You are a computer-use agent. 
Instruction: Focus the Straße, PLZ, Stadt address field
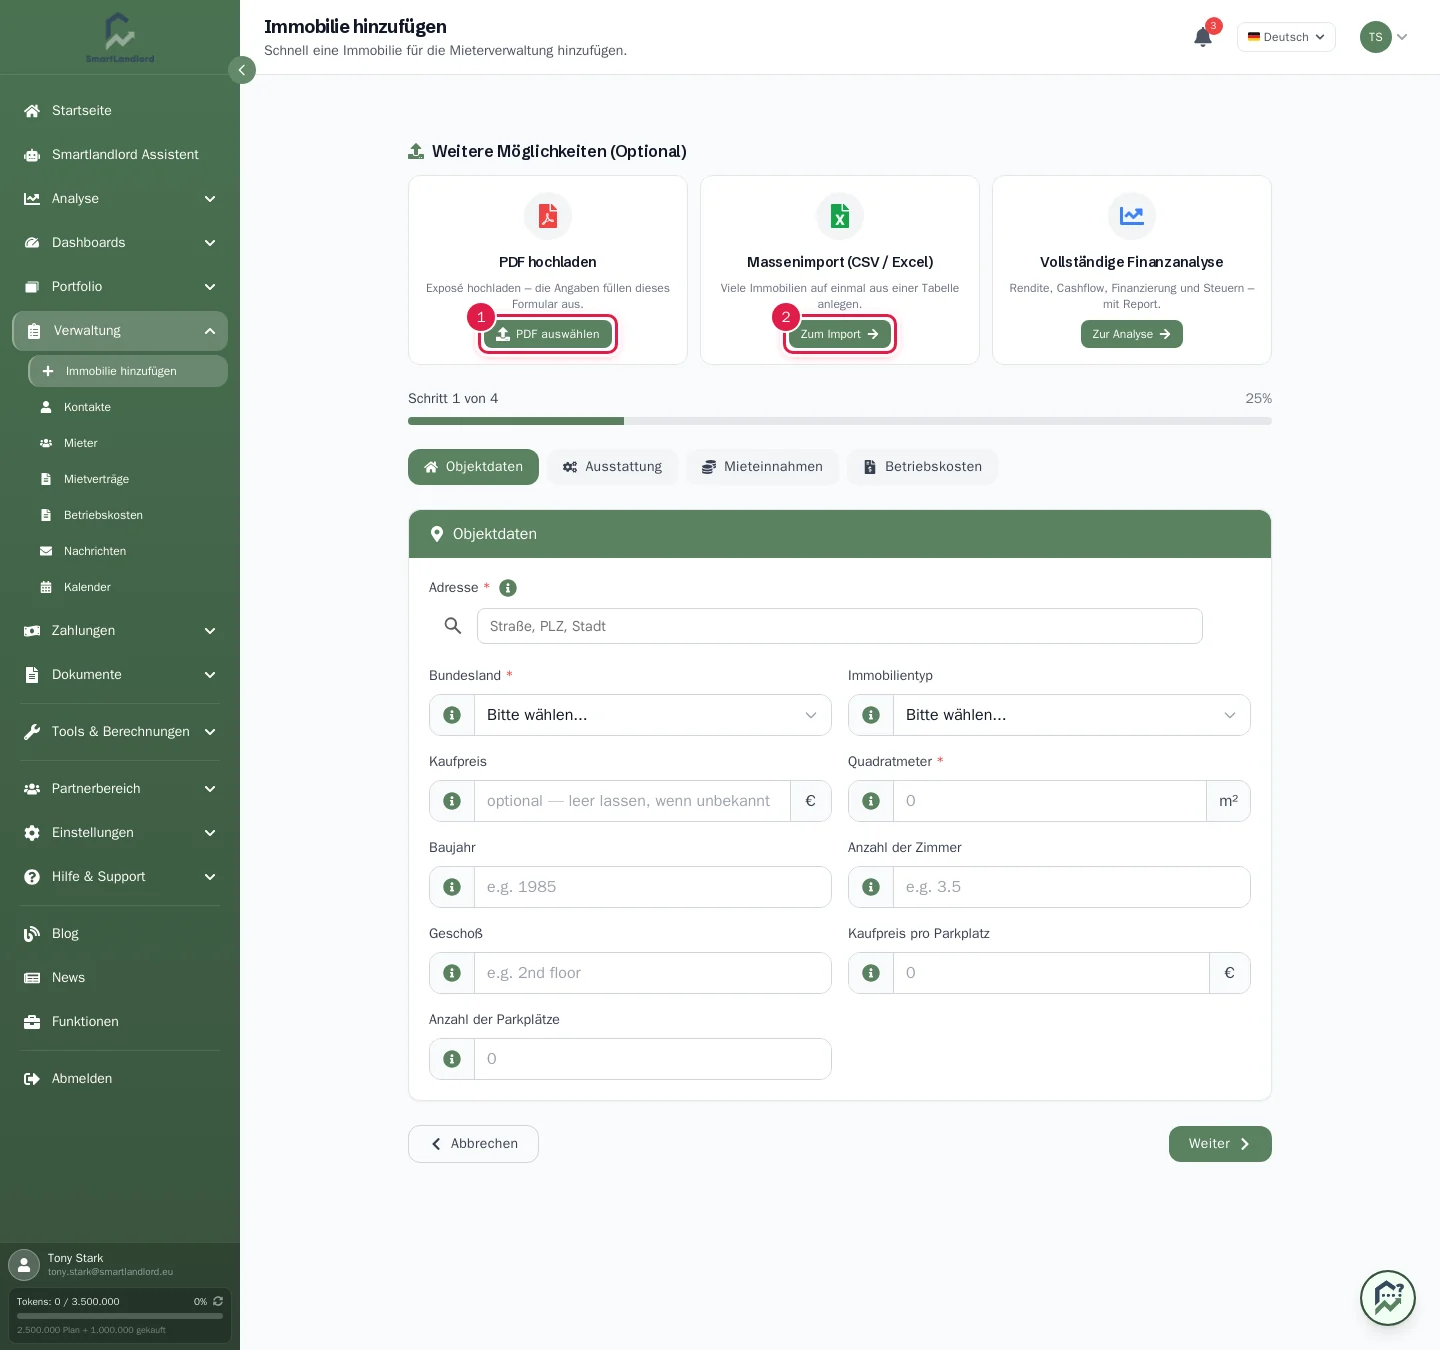click(x=840, y=626)
